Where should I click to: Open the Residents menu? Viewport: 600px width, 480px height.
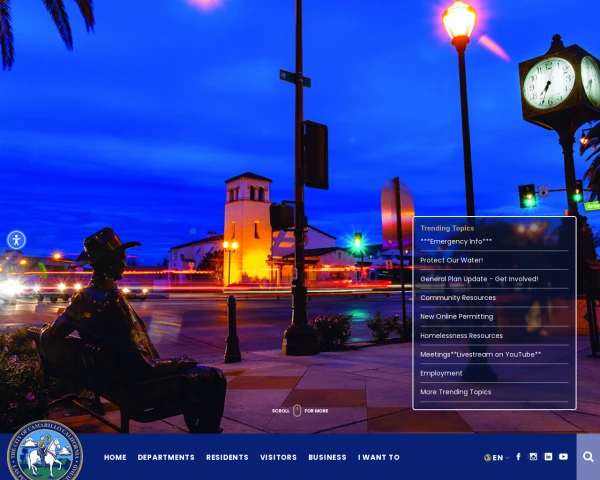click(x=227, y=457)
